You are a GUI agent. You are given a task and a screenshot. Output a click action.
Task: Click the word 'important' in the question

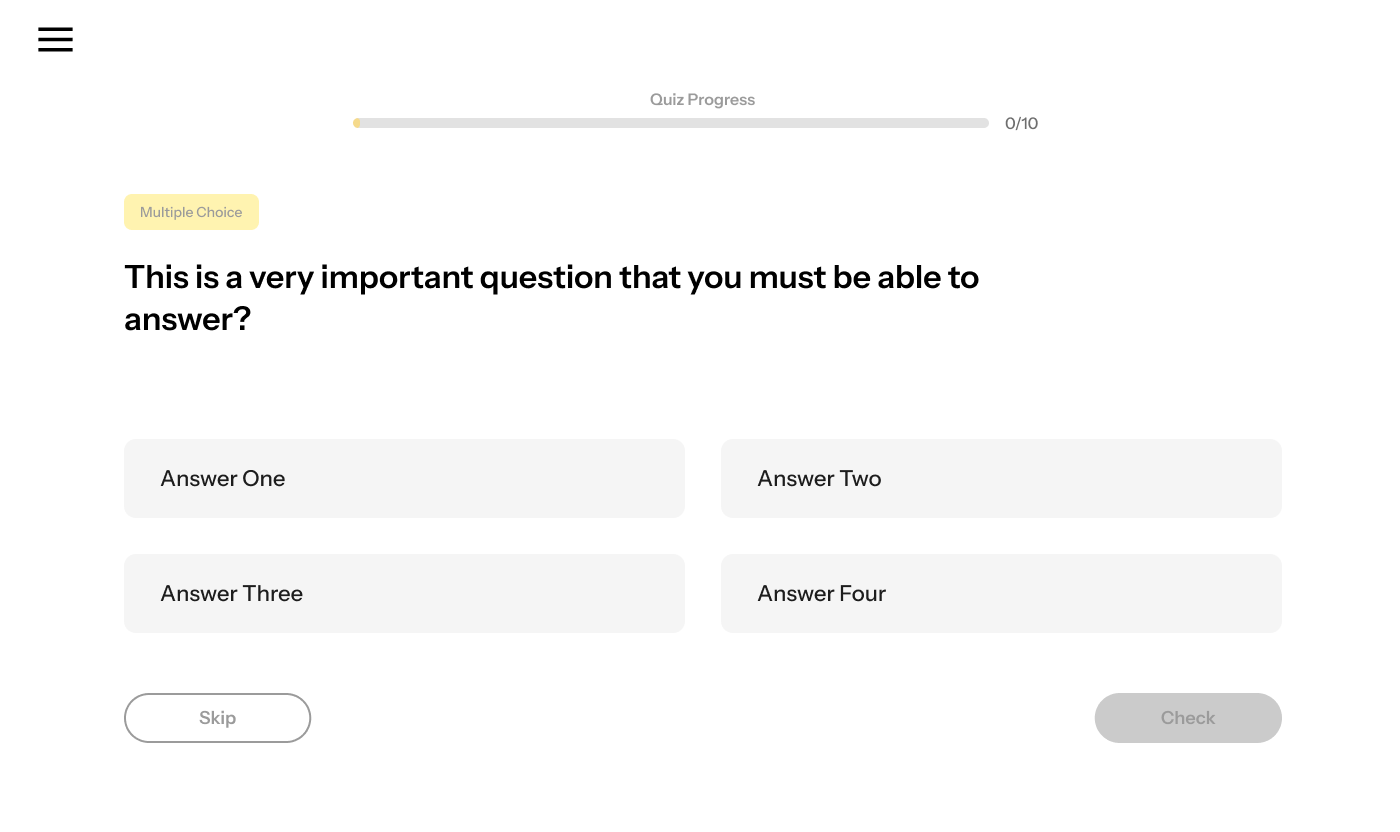point(397,278)
